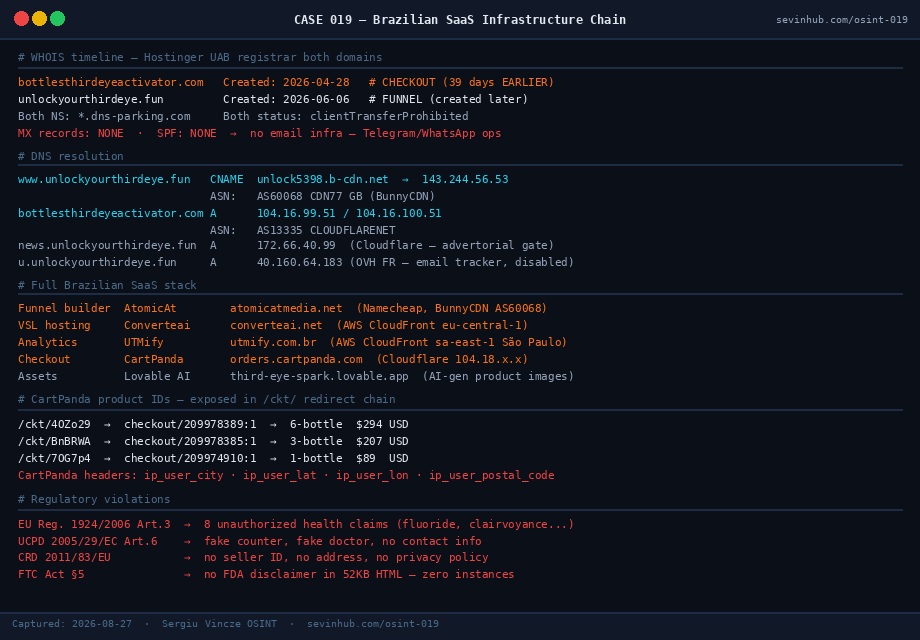Select 'AS60068 CDN77 GB (BunnyCDN)' ASN
The width and height of the screenshot is (920, 640).
(346, 196)
